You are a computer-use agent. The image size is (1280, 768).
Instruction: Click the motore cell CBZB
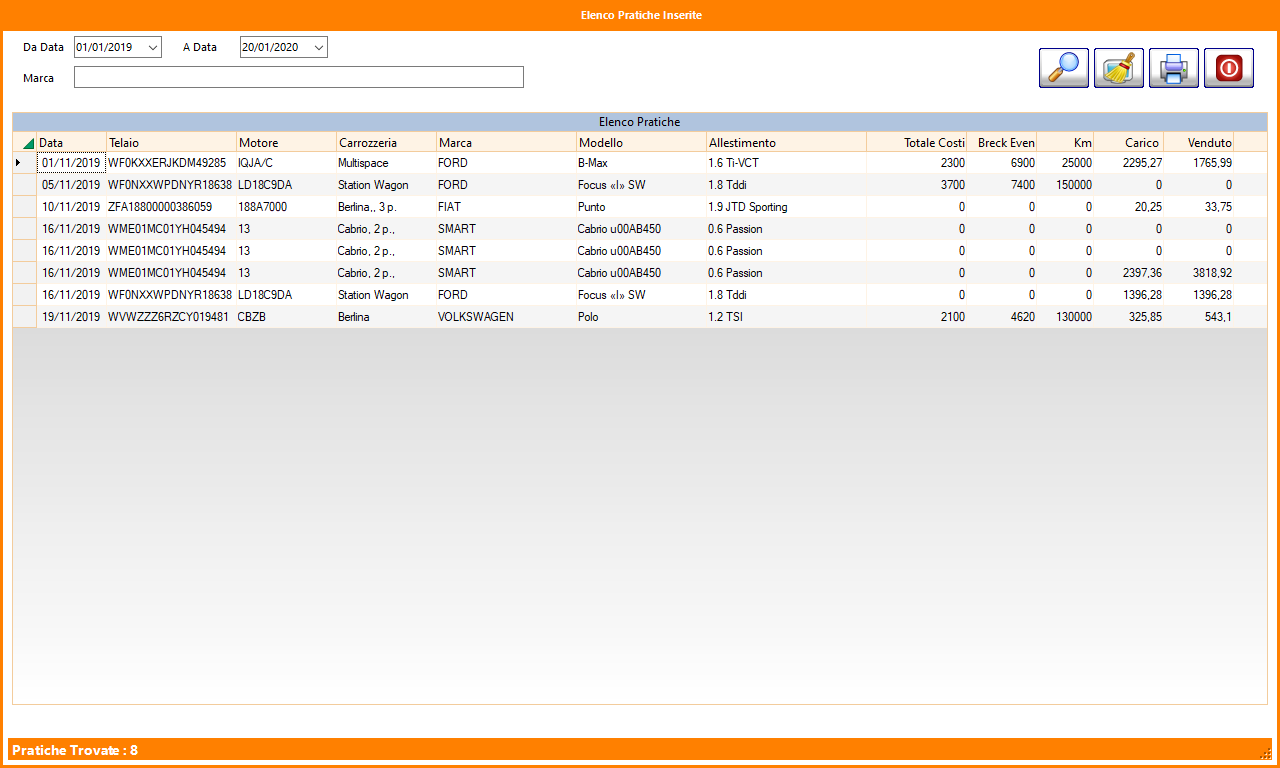coord(286,316)
